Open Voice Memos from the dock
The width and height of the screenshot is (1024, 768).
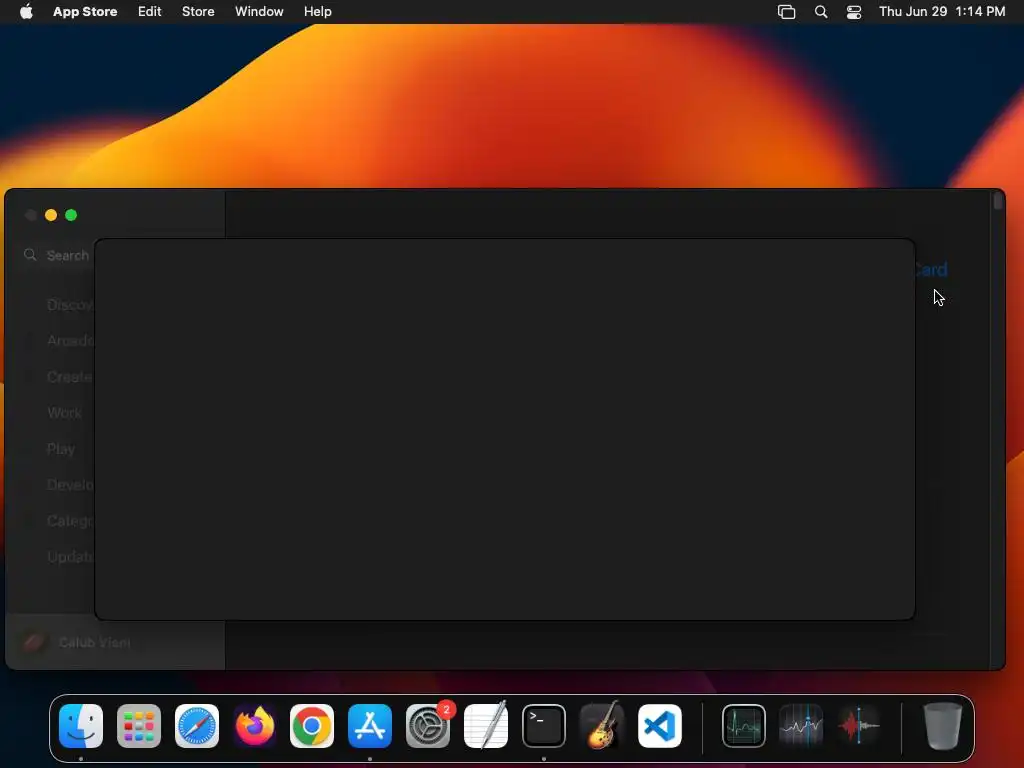pyautogui.click(x=859, y=726)
